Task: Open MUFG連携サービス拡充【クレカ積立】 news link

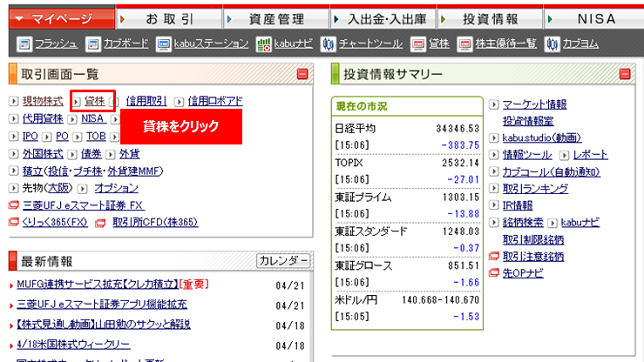Action: click(98, 284)
